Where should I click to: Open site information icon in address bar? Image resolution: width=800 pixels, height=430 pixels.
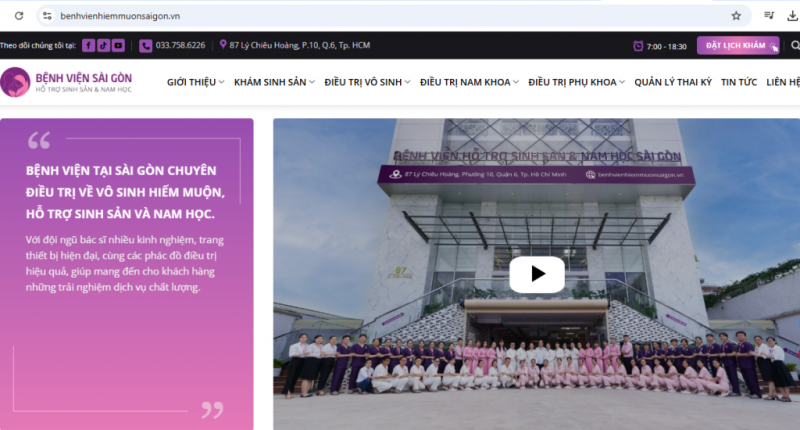47,16
